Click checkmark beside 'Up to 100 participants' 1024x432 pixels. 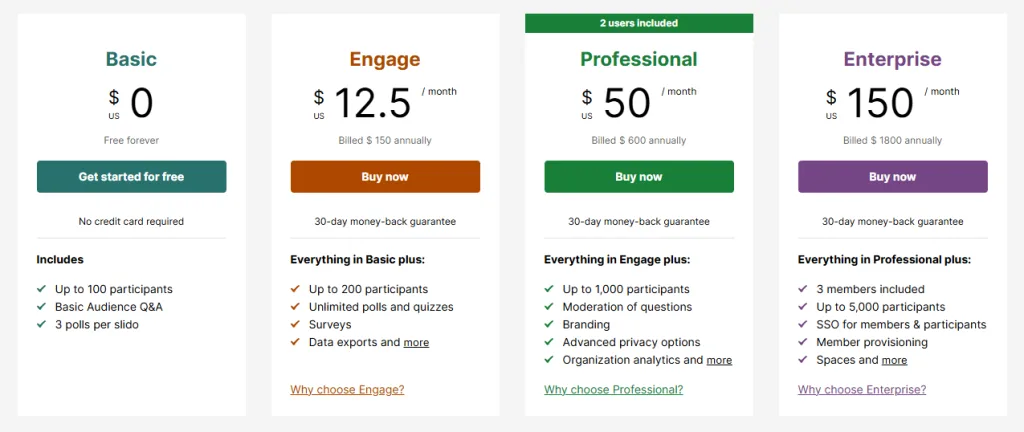(x=42, y=290)
